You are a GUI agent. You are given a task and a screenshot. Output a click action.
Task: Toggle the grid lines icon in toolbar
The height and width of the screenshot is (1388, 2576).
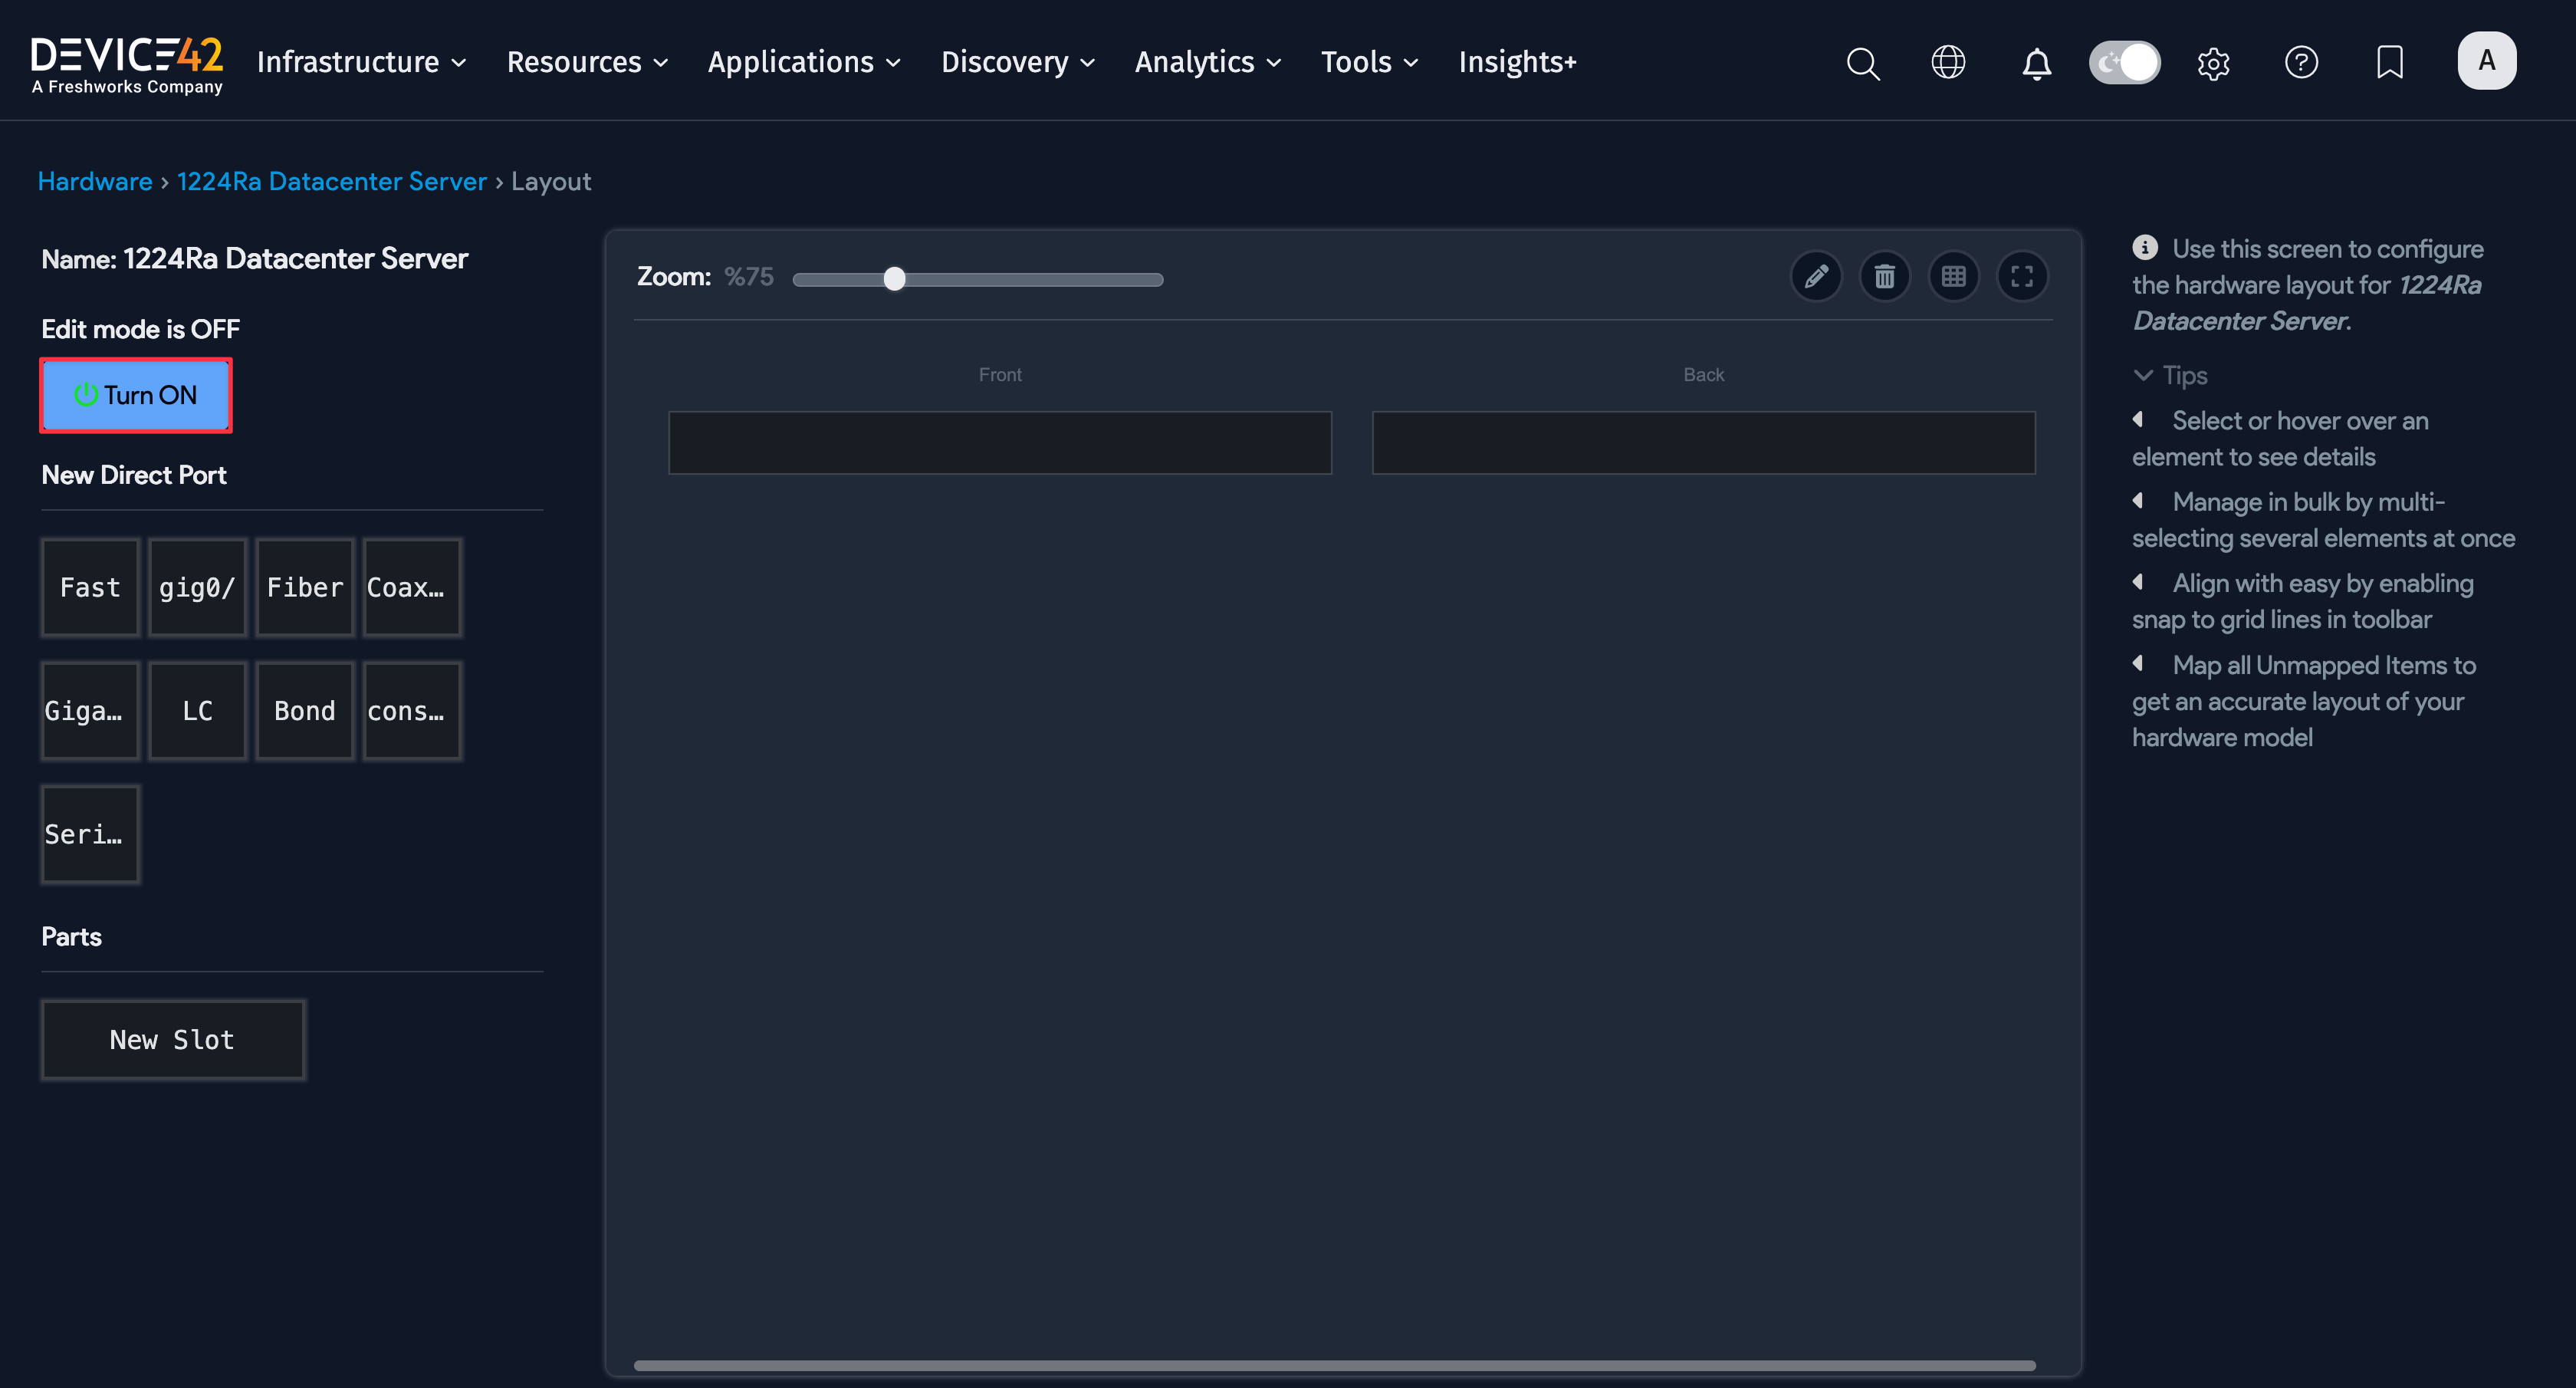point(1953,276)
